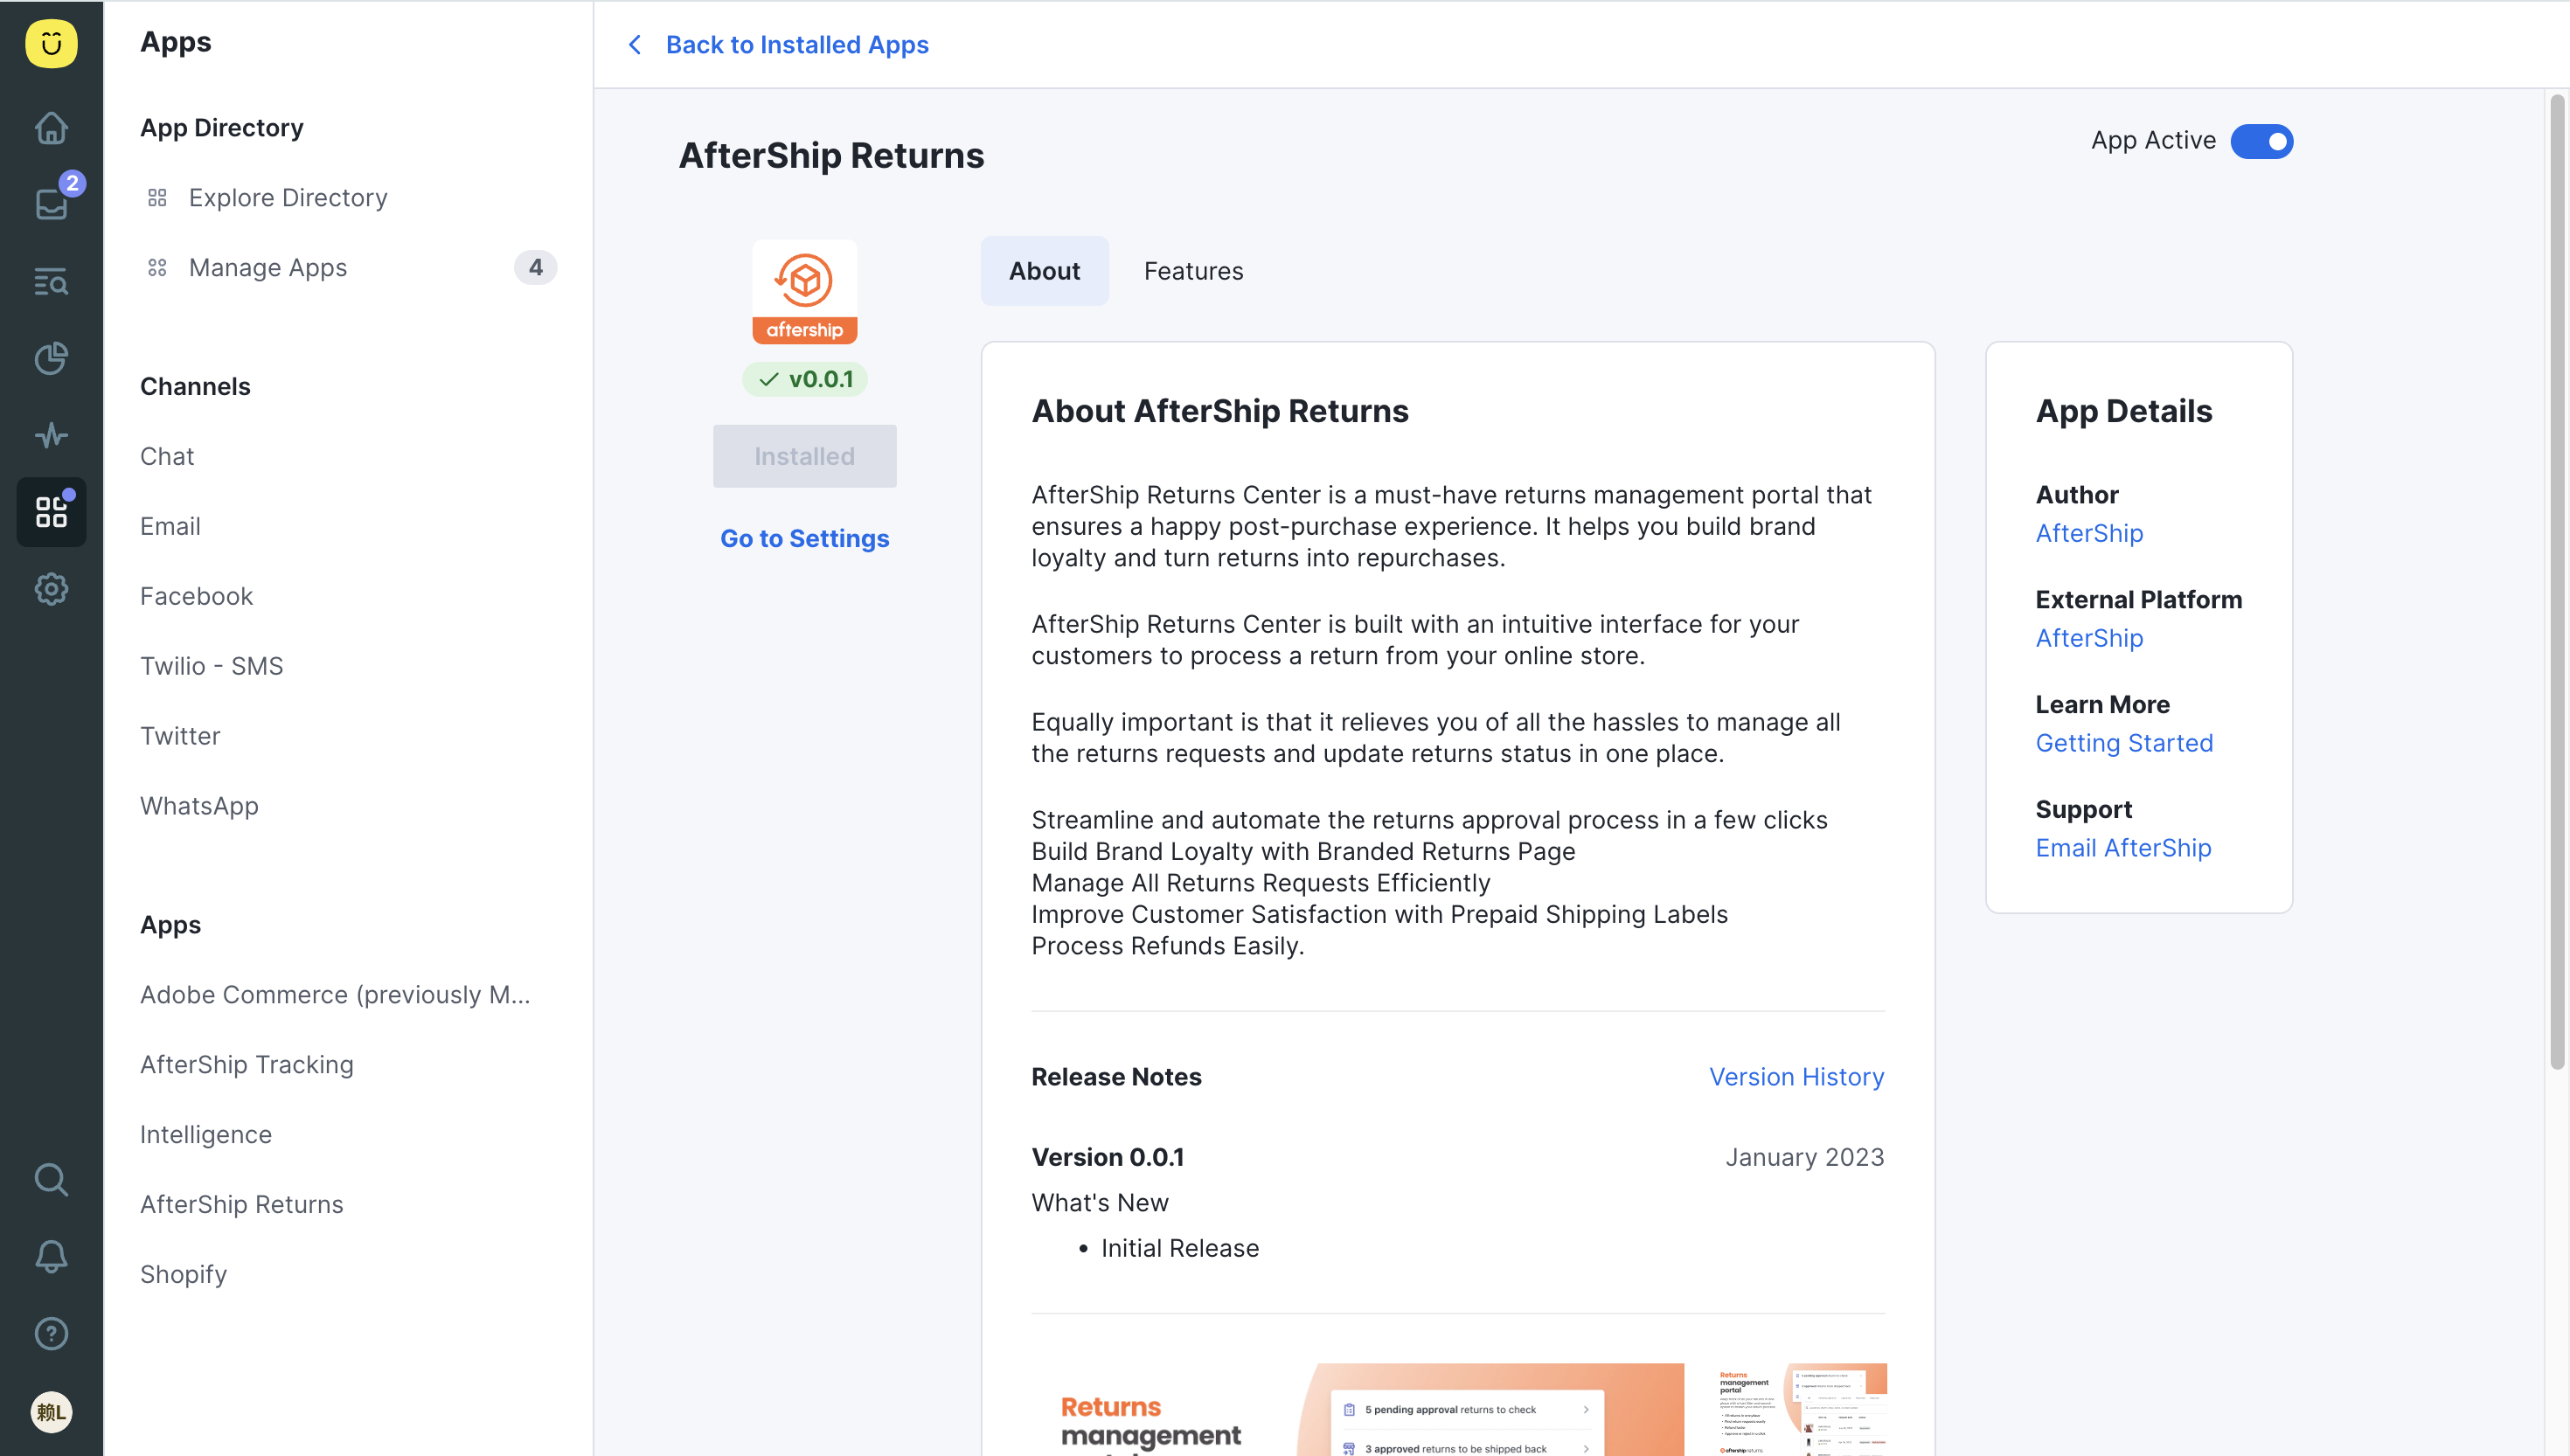Select the Tracking search list icon
2570x1456 pixels.
pos(51,281)
